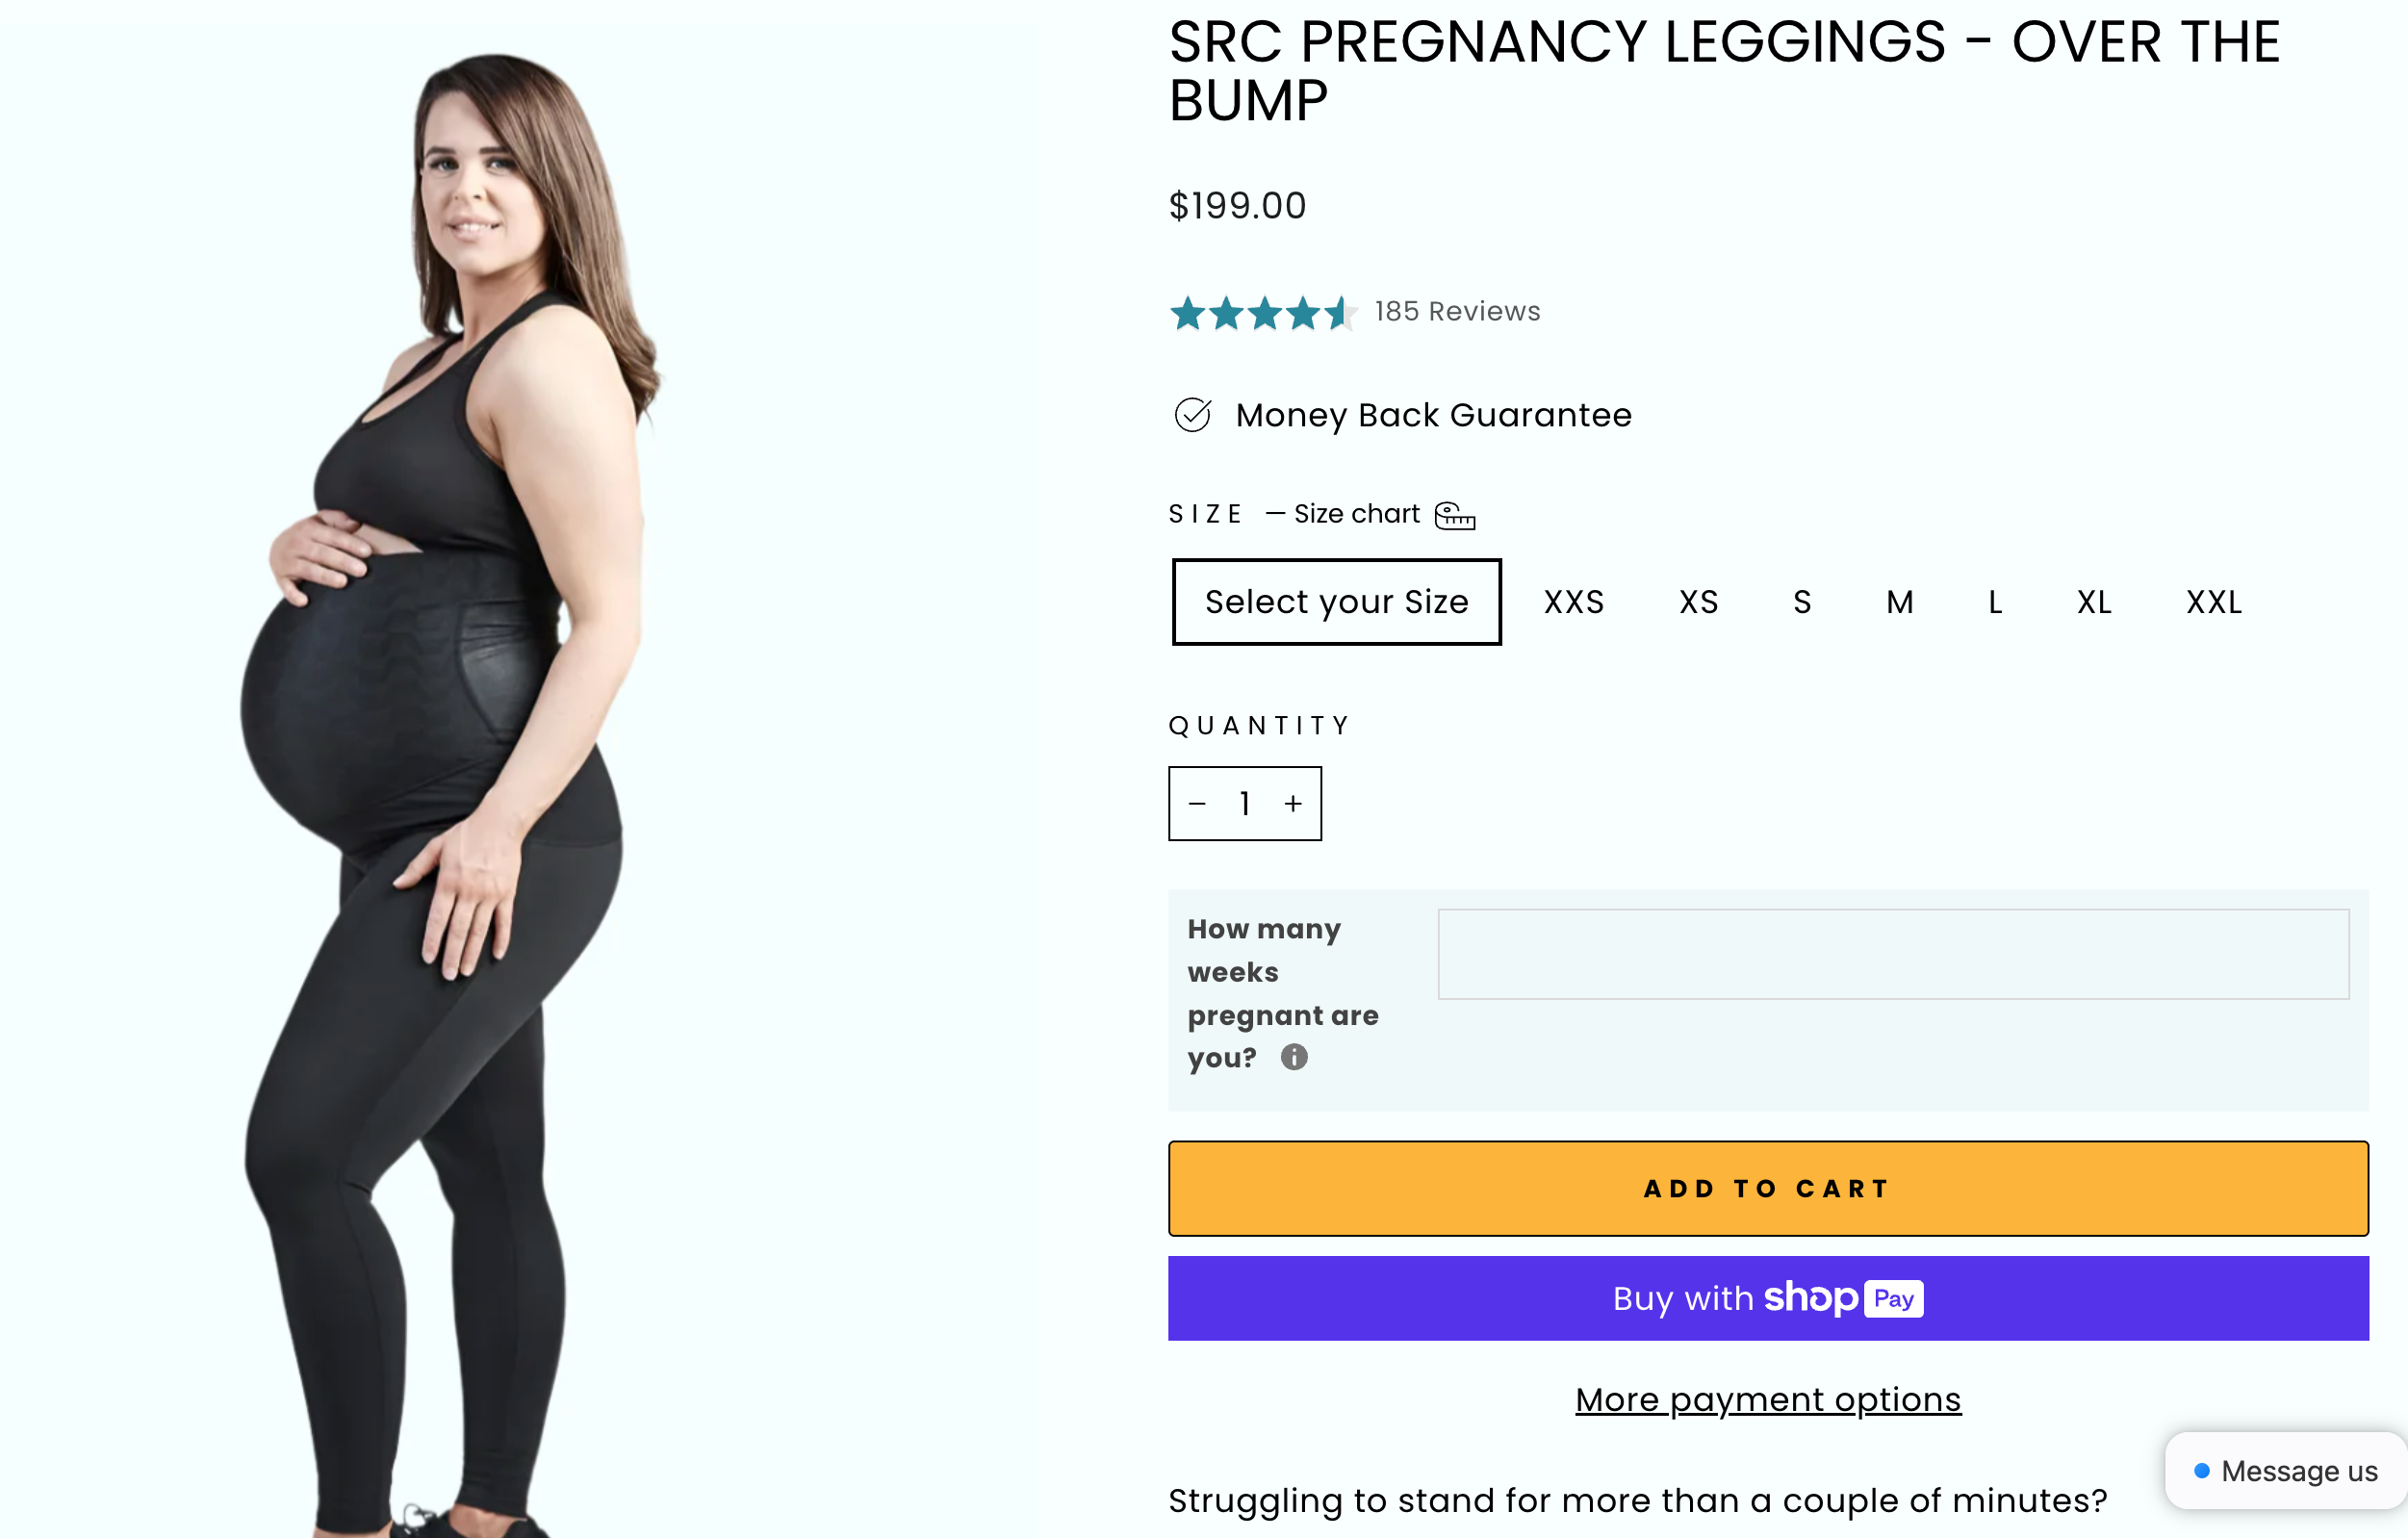Click the size chart ruler icon

coord(1454,515)
